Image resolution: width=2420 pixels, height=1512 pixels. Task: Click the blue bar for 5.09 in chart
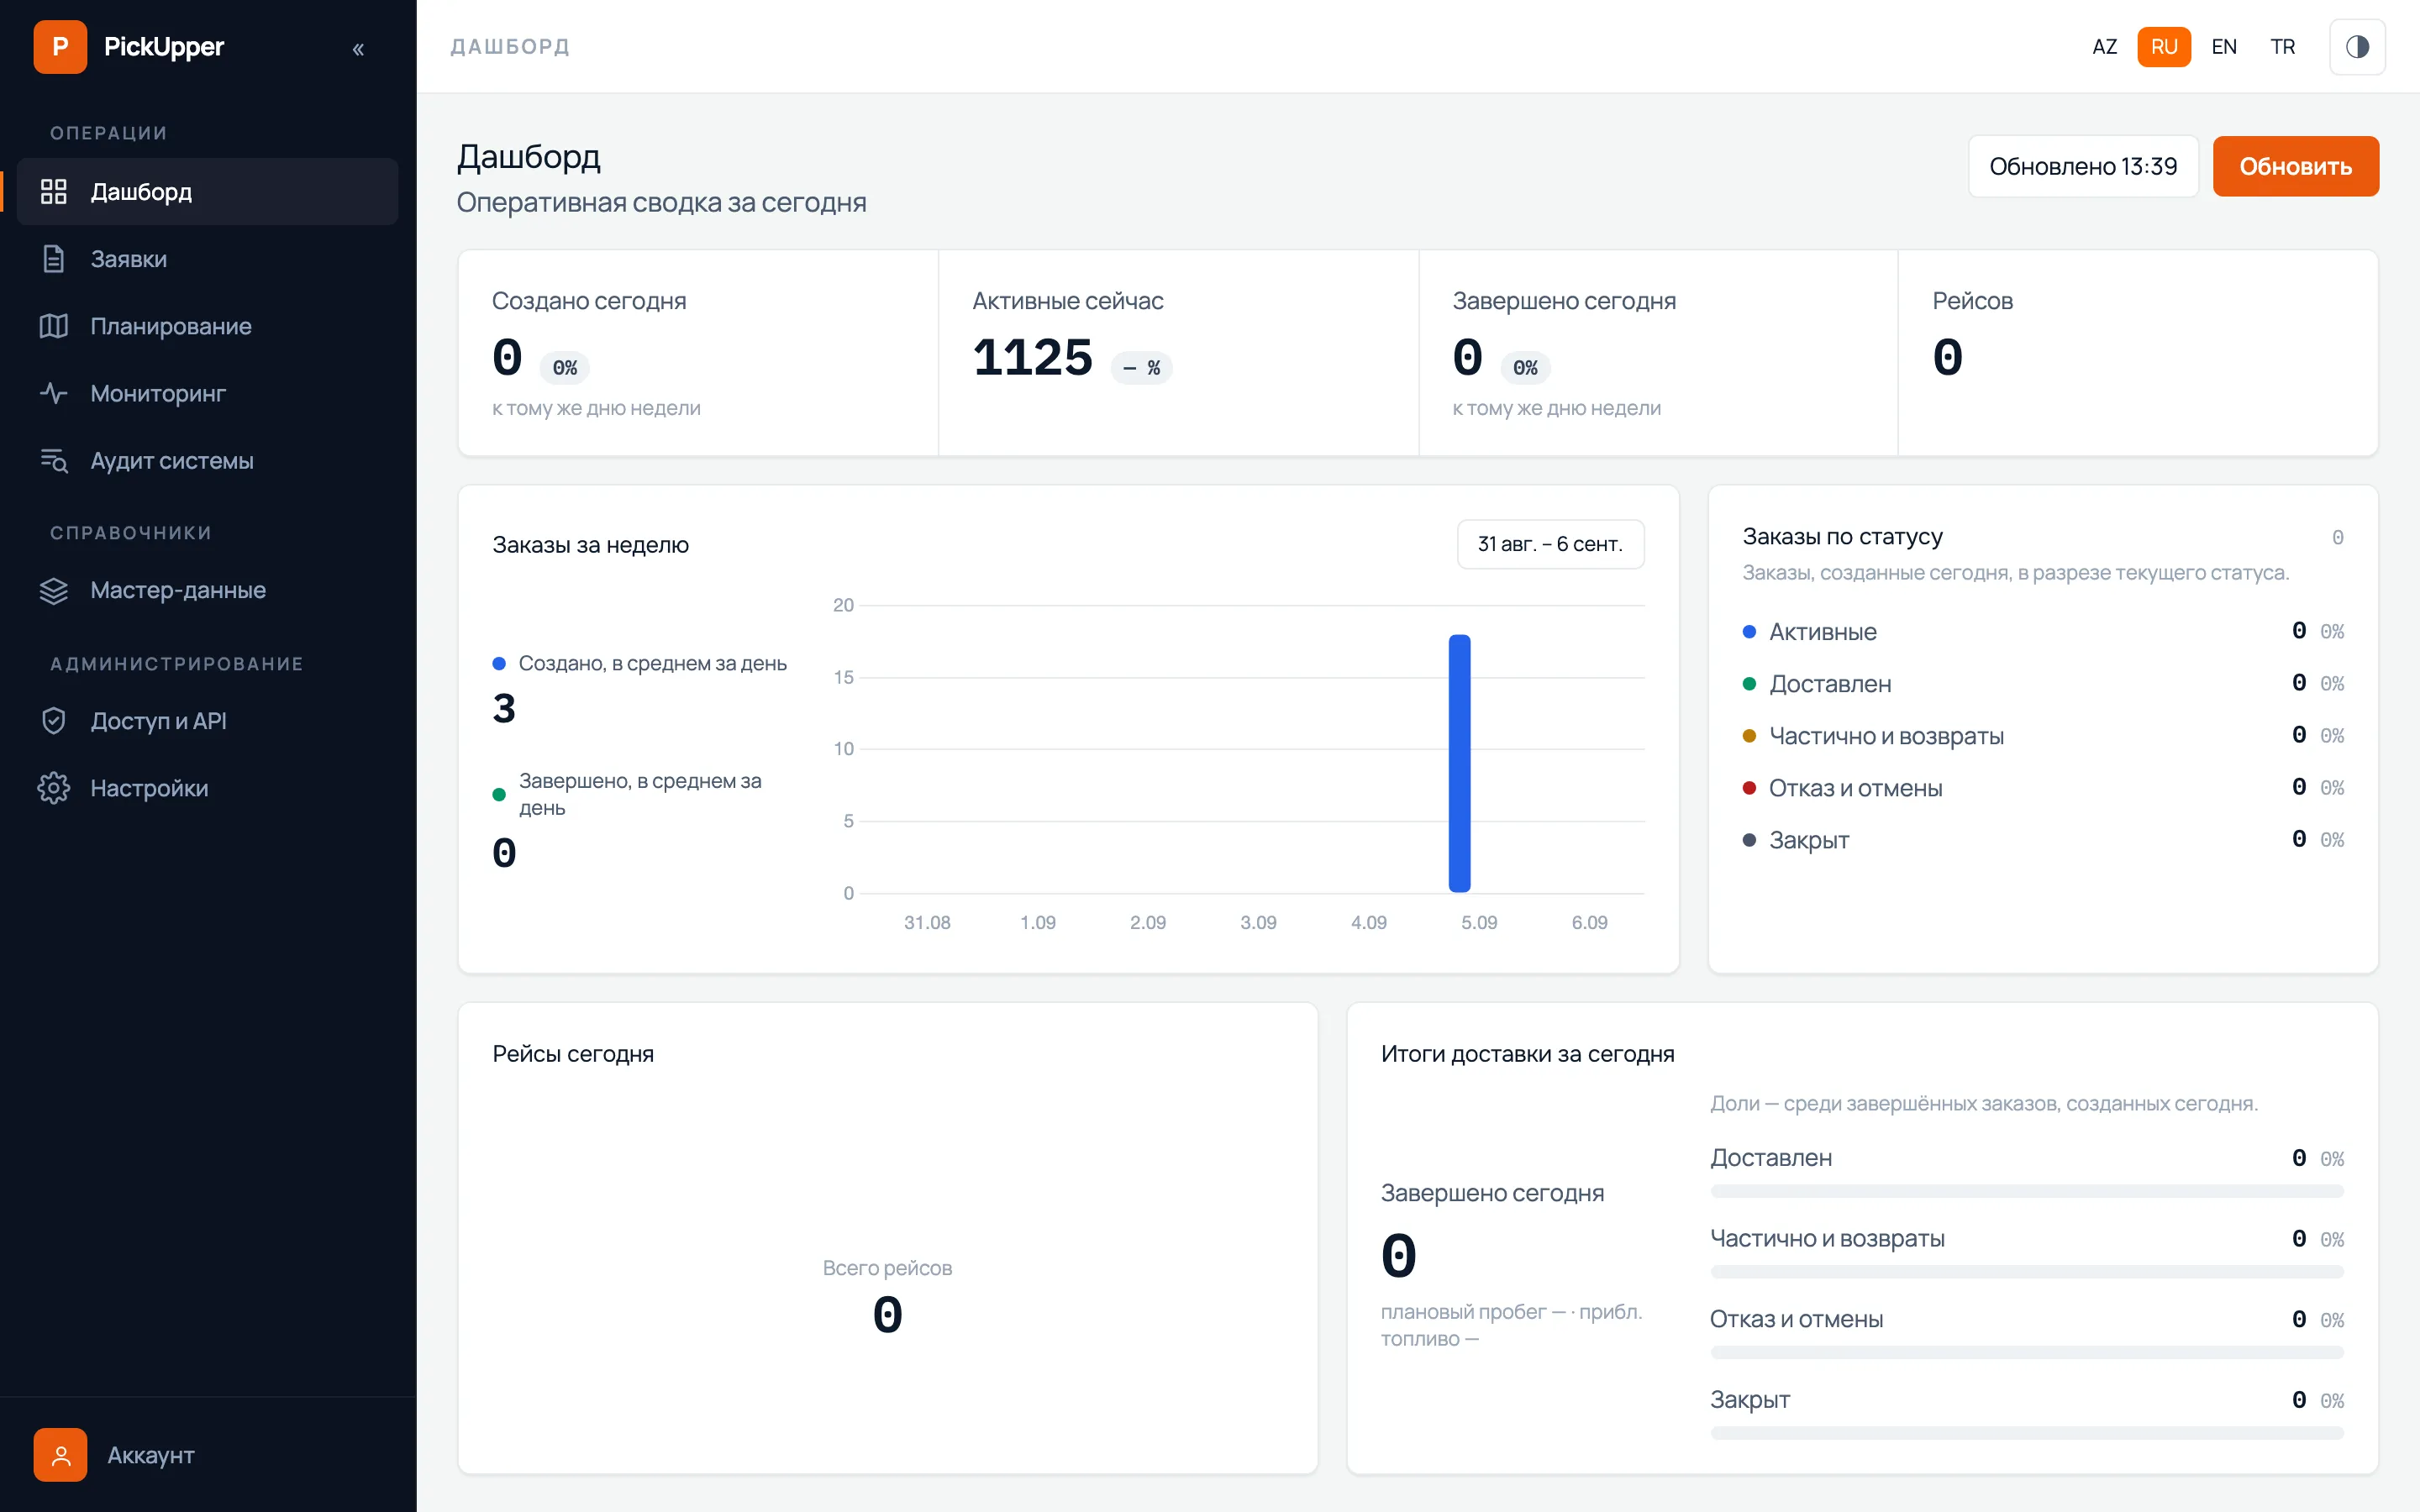1459,763
